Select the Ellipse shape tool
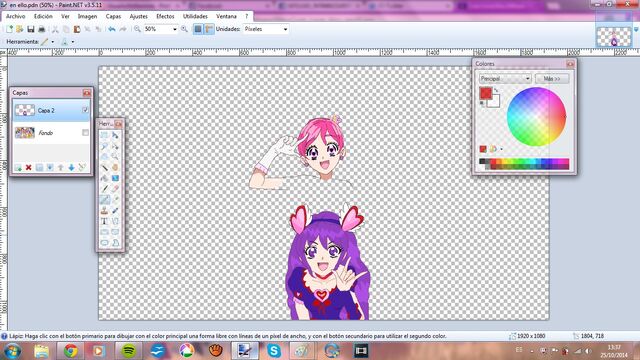 (x=104, y=242)
